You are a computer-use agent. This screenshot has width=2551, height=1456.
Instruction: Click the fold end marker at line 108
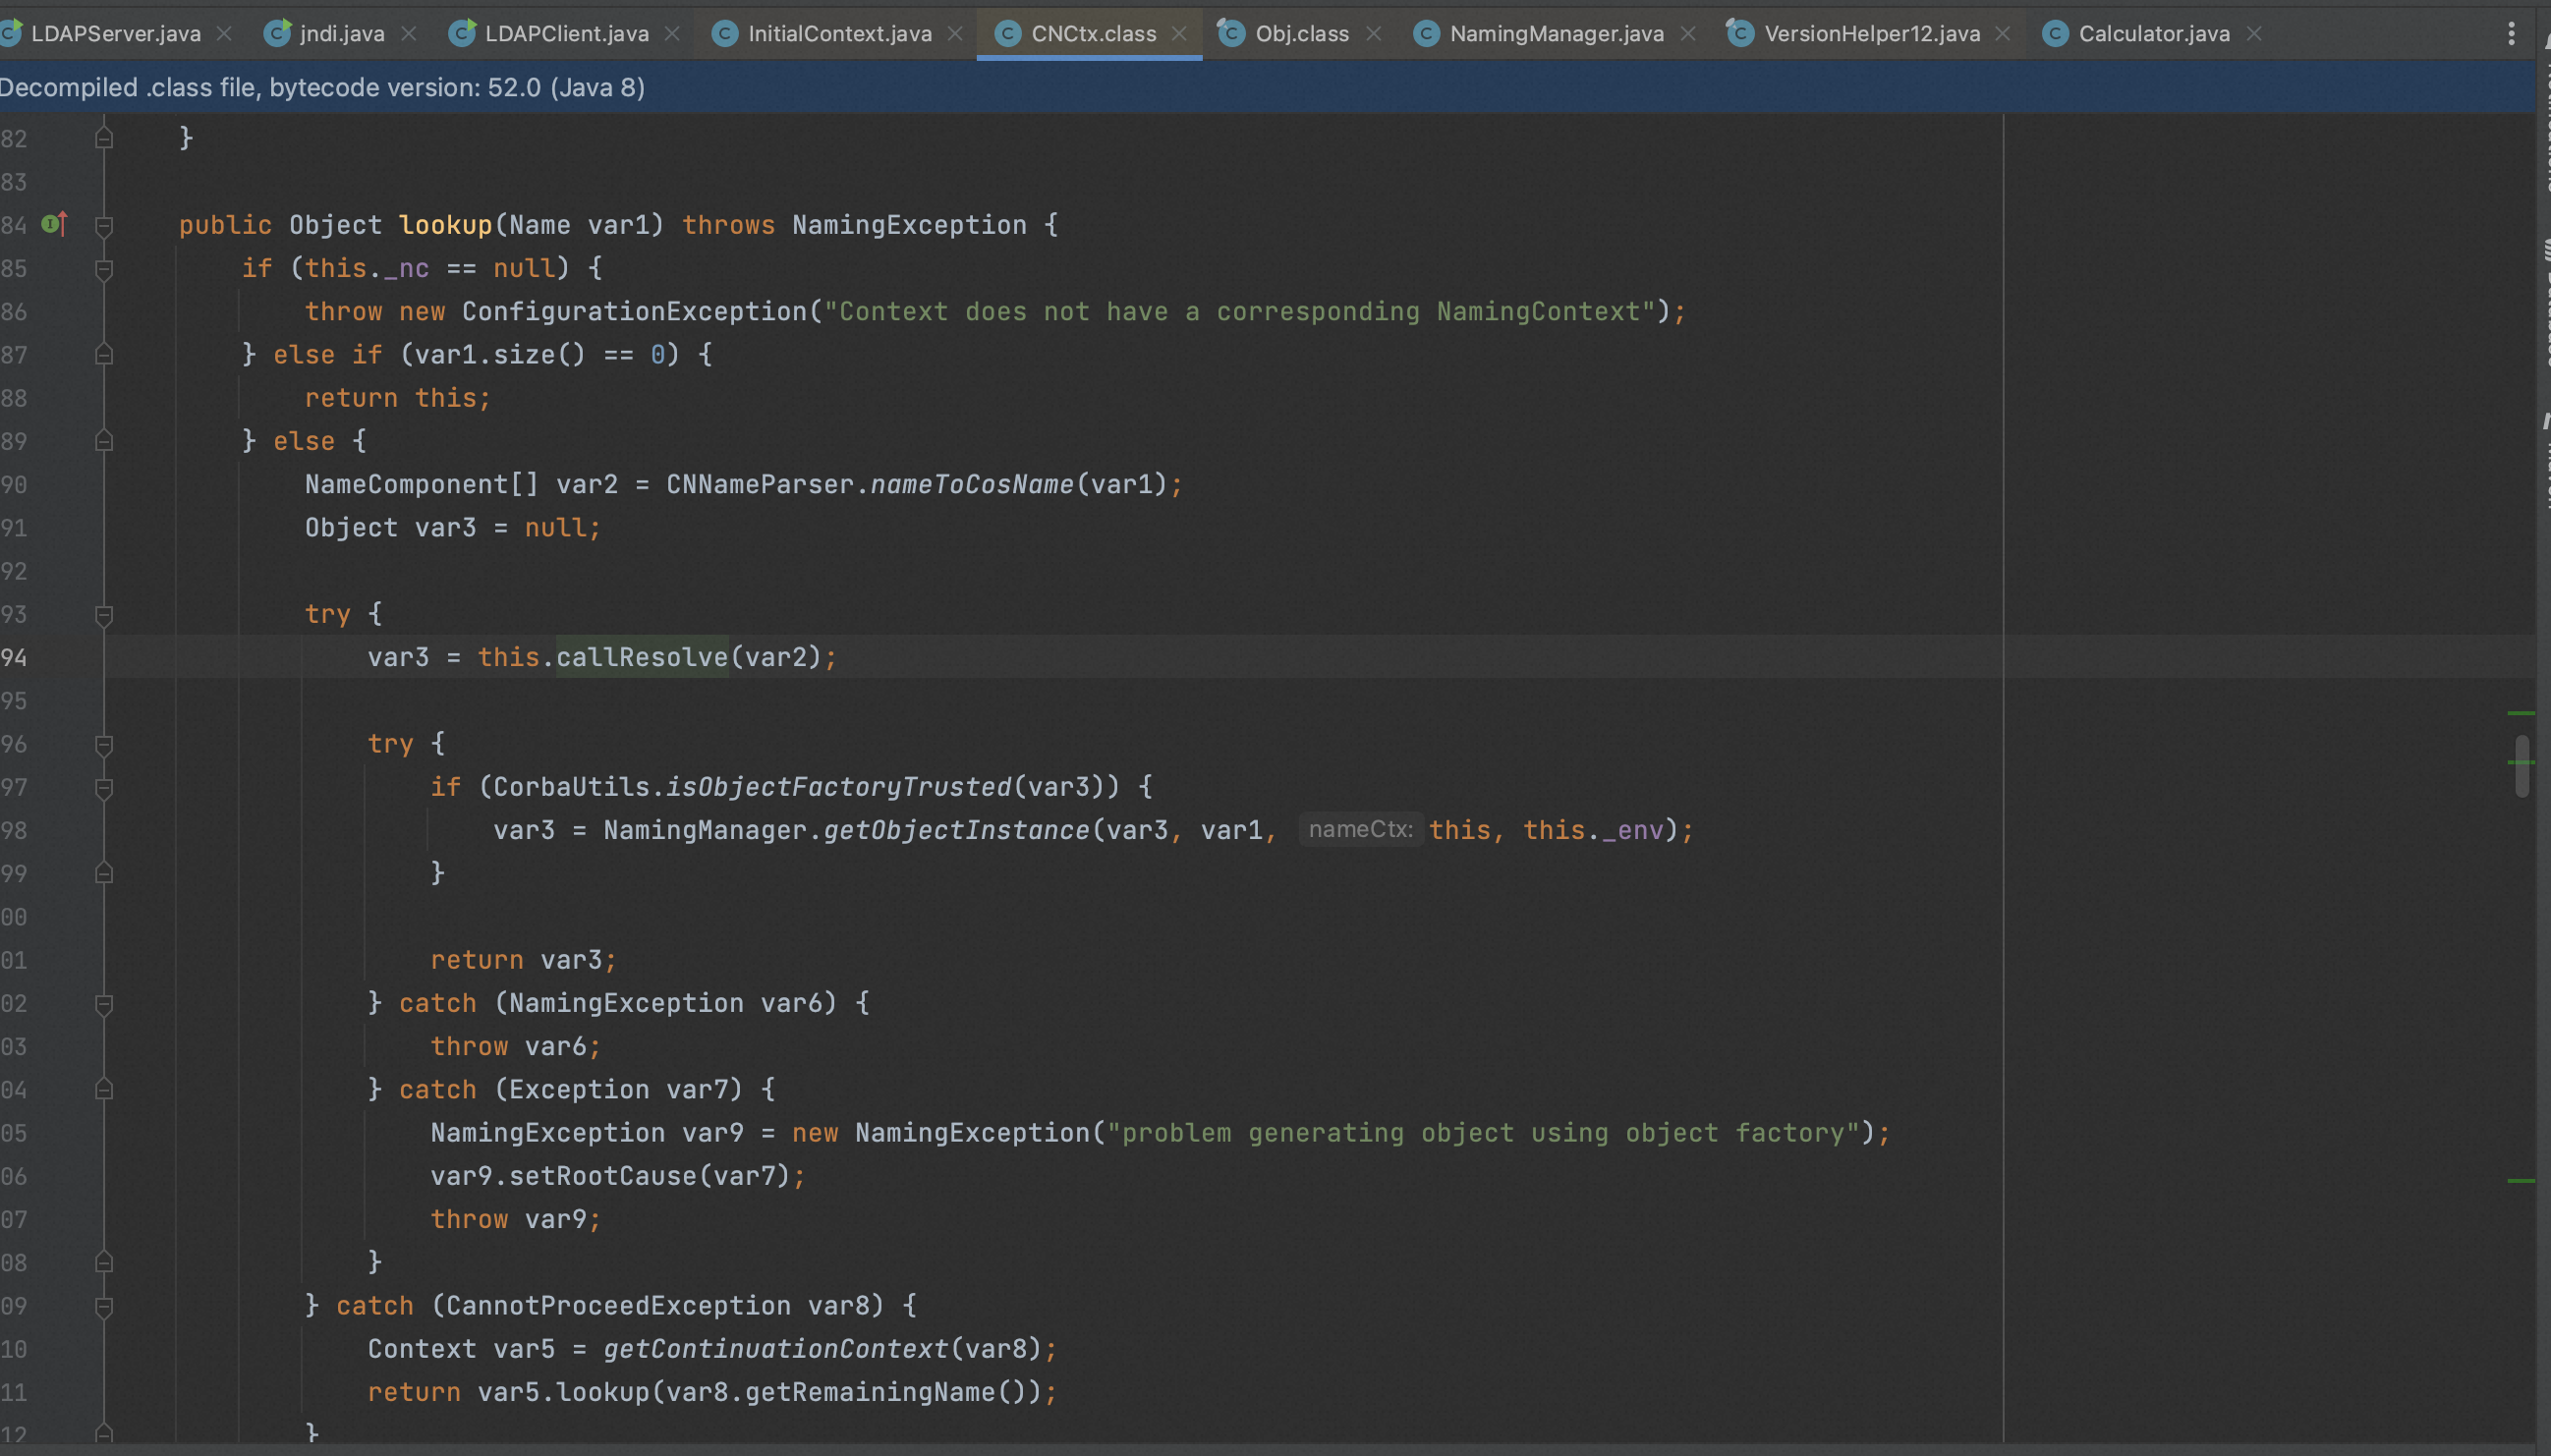point(104,1263)
